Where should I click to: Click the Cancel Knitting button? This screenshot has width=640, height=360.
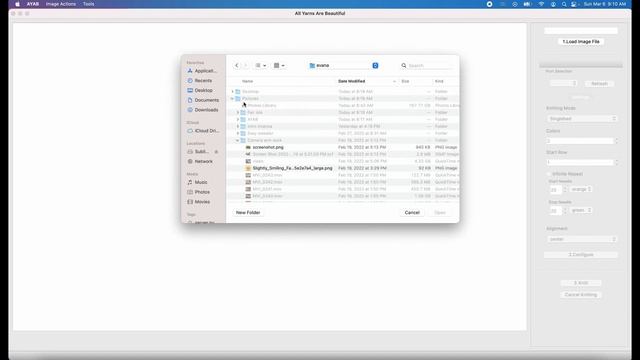[581, 295]
